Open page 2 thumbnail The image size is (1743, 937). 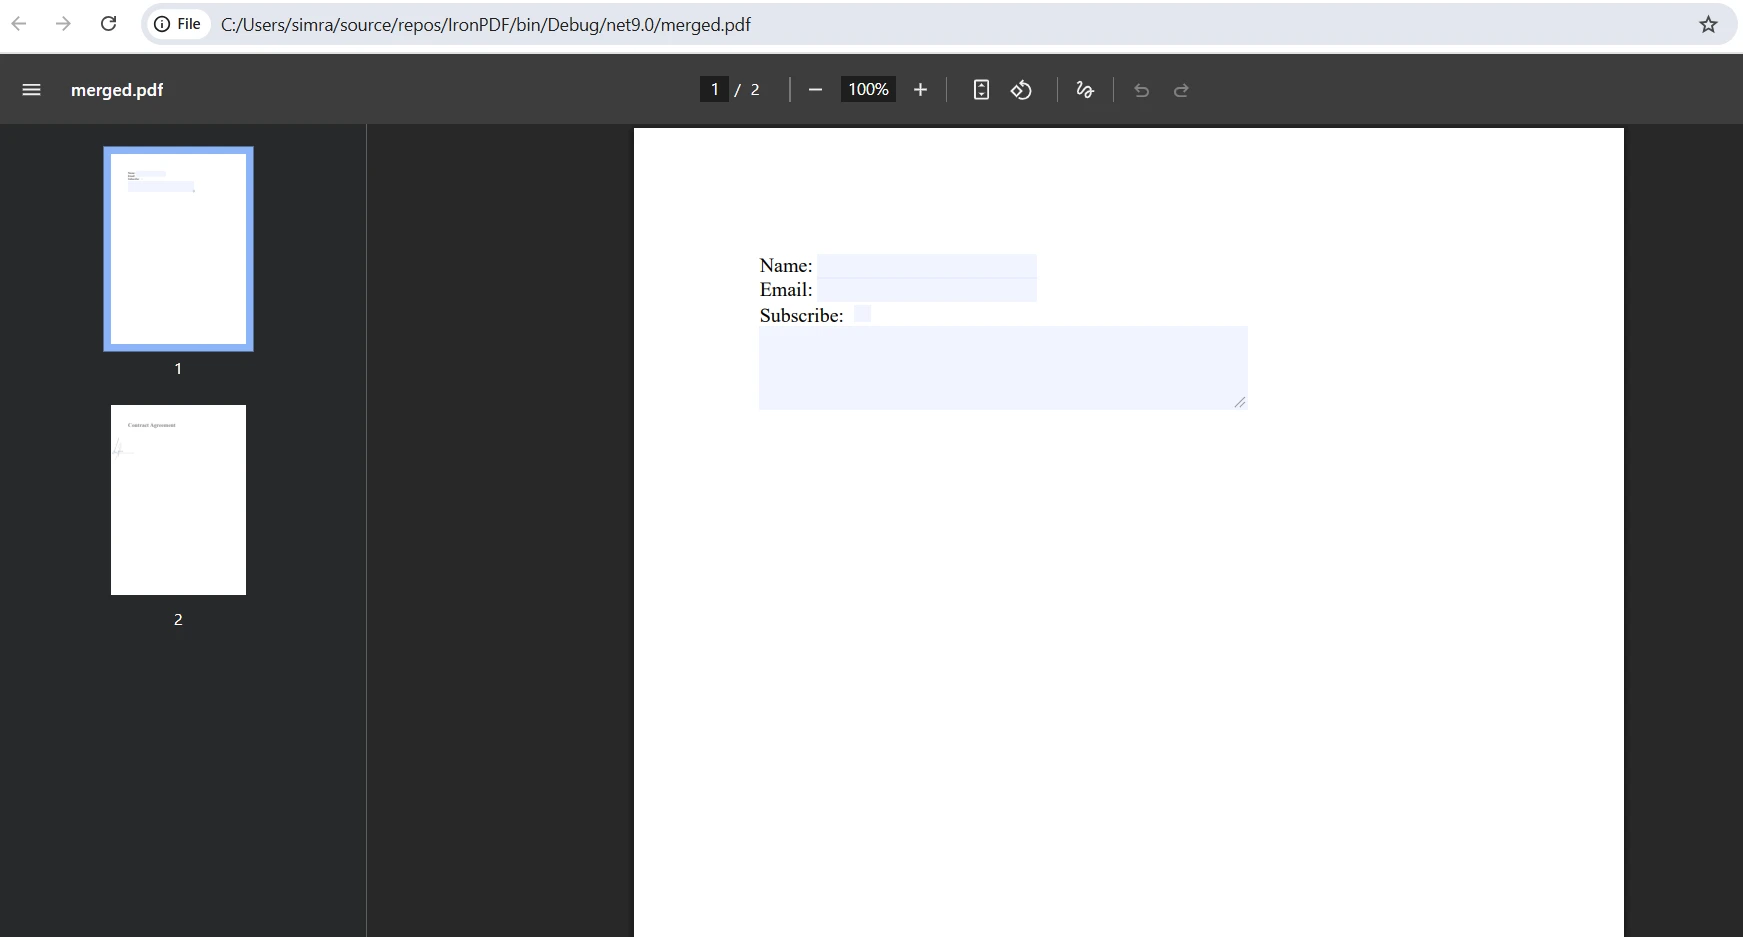click(x=177, y=500)
